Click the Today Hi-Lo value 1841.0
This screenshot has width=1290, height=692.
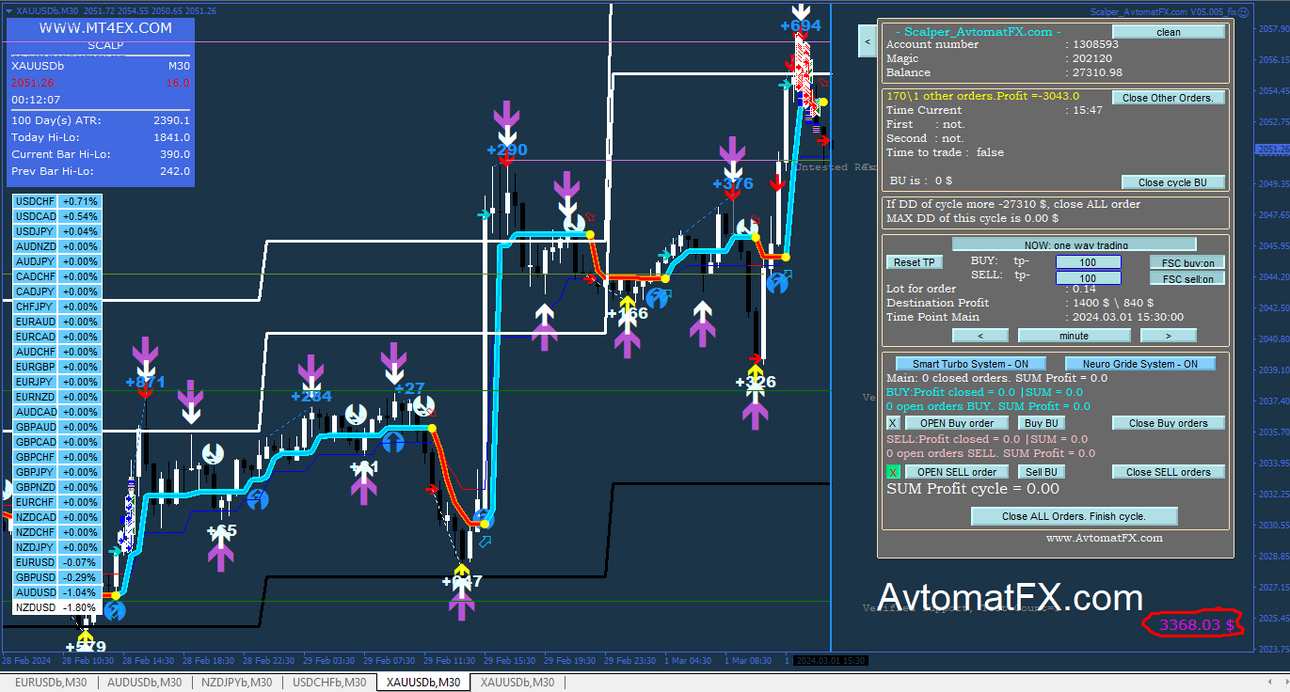[x=172, y=137]
